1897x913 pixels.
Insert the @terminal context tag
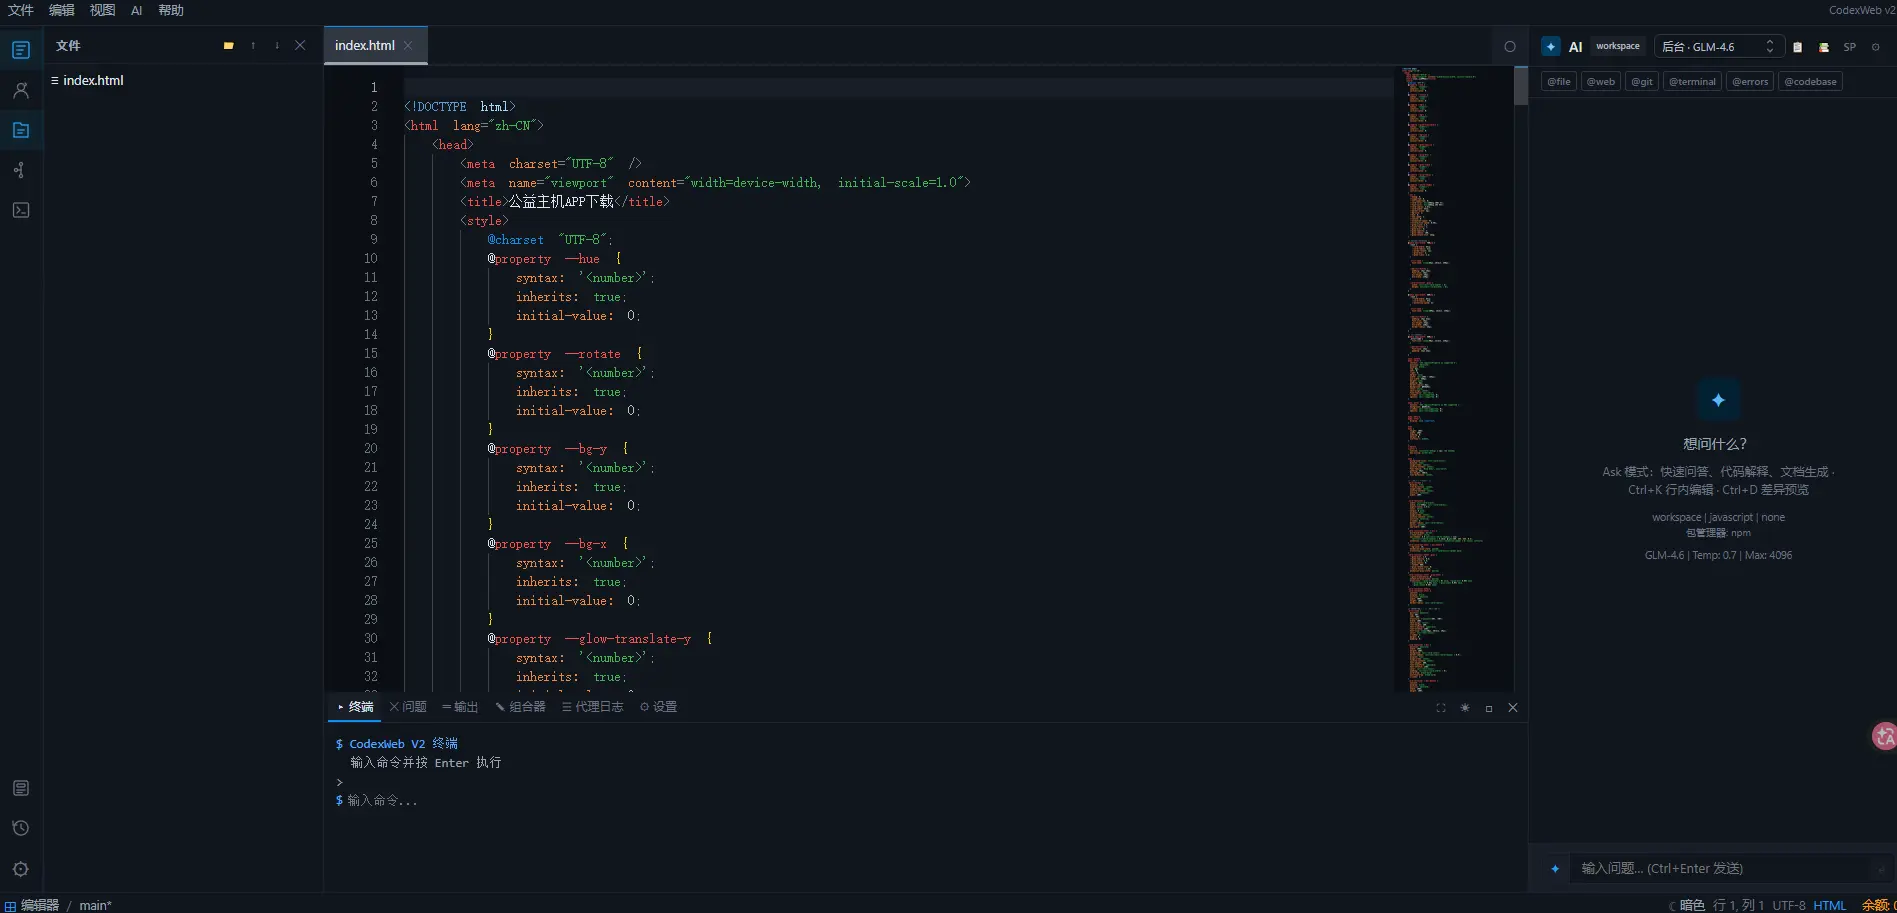pos(1692,82)
